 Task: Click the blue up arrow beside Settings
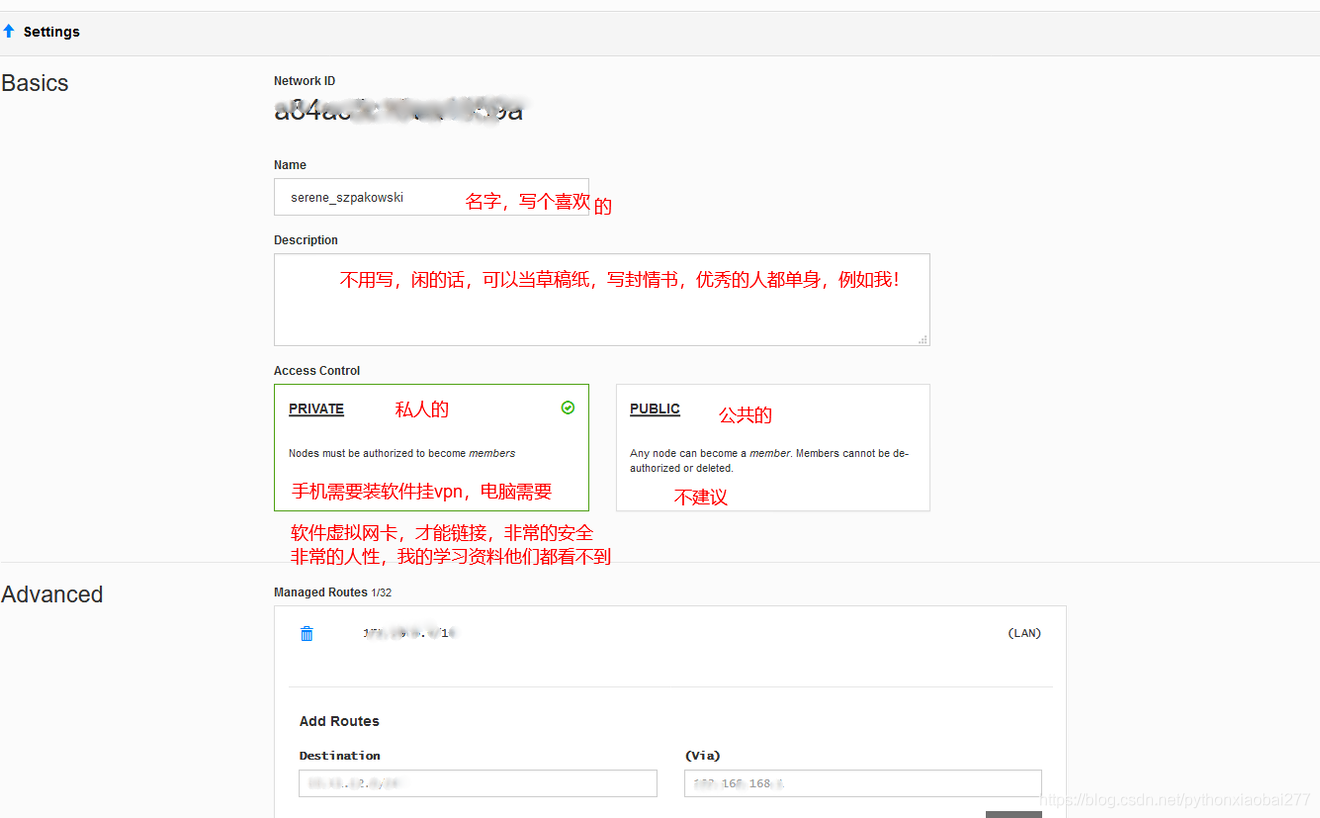(12, 31)
